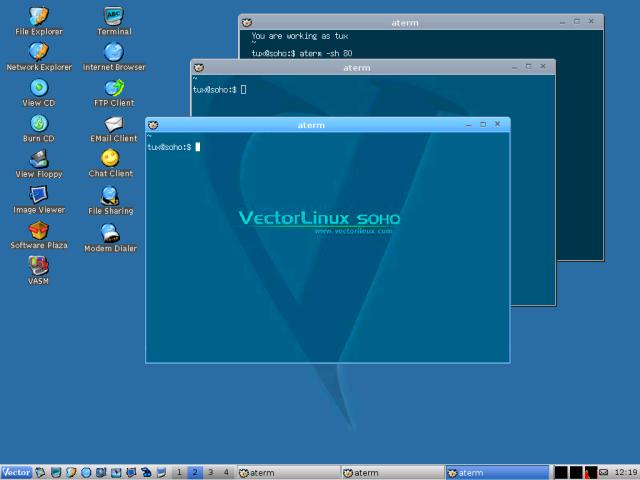Open the Vector start menu button
Screen dimensions: 640x480
(x=16, y=473)
